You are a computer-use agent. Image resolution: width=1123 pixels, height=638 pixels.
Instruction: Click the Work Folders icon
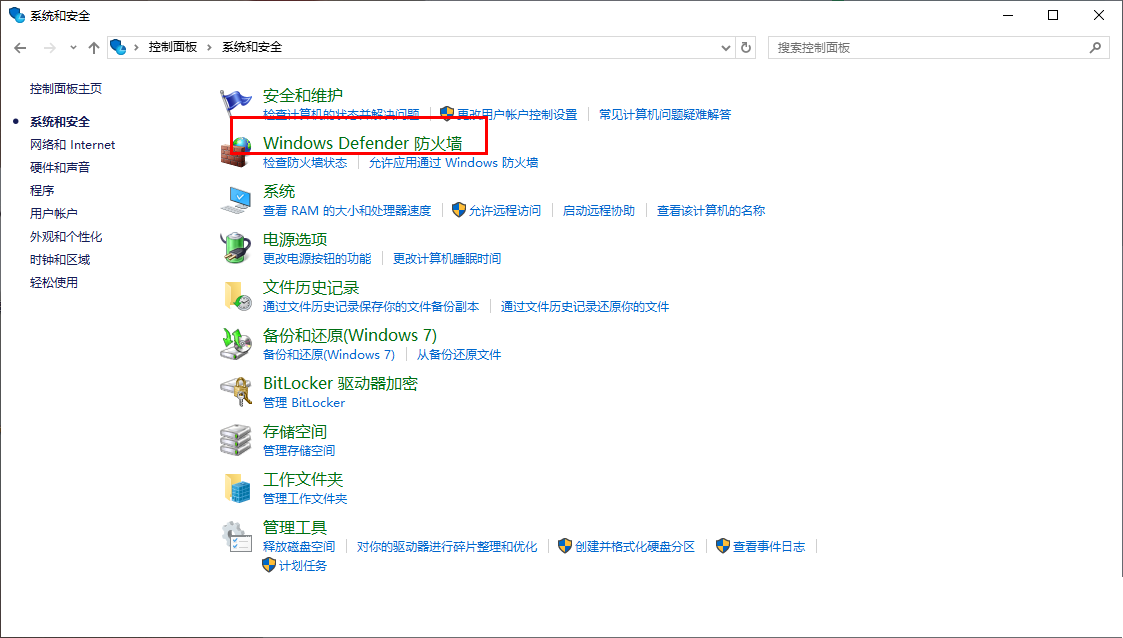tap(237, 488)
